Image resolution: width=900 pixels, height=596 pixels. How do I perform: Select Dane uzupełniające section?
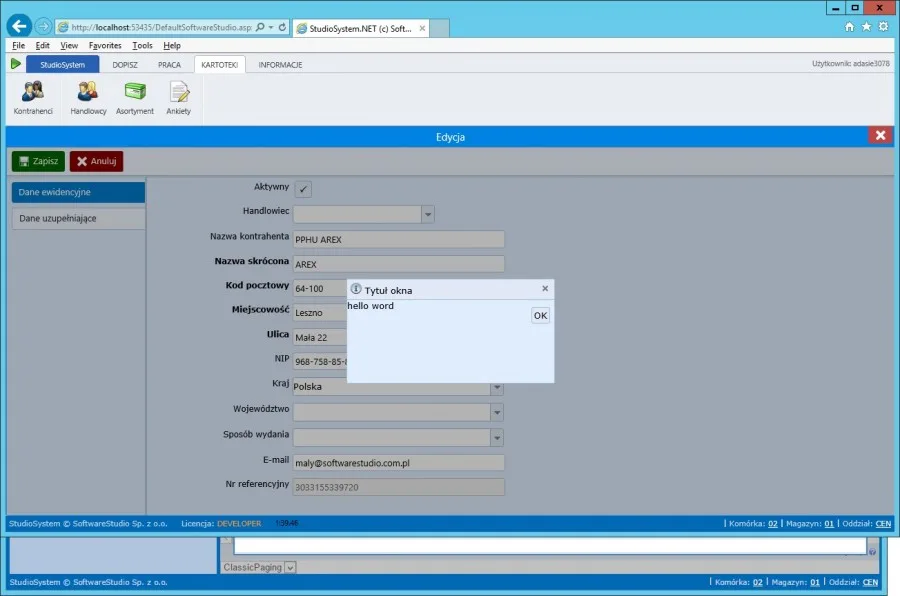78,218
